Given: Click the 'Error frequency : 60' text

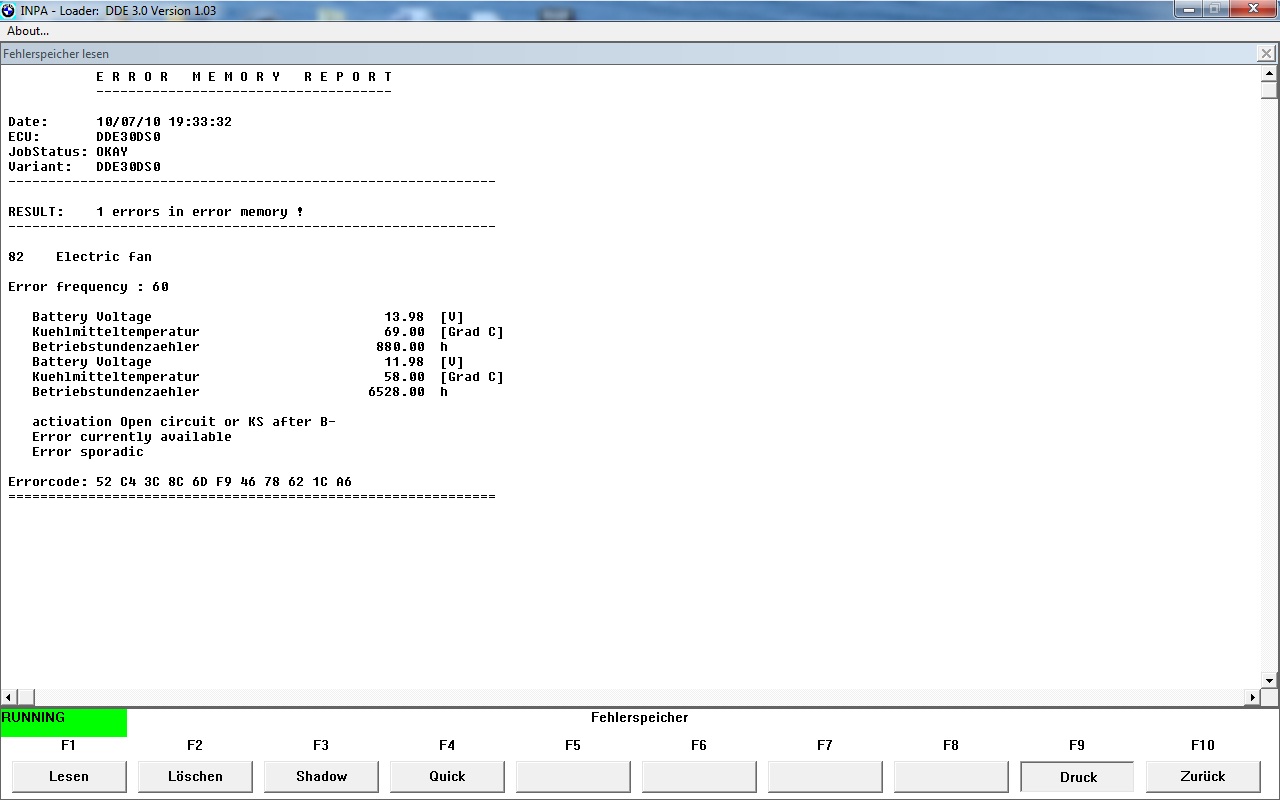Looking at the screenshot, I should tap(88, 287).
